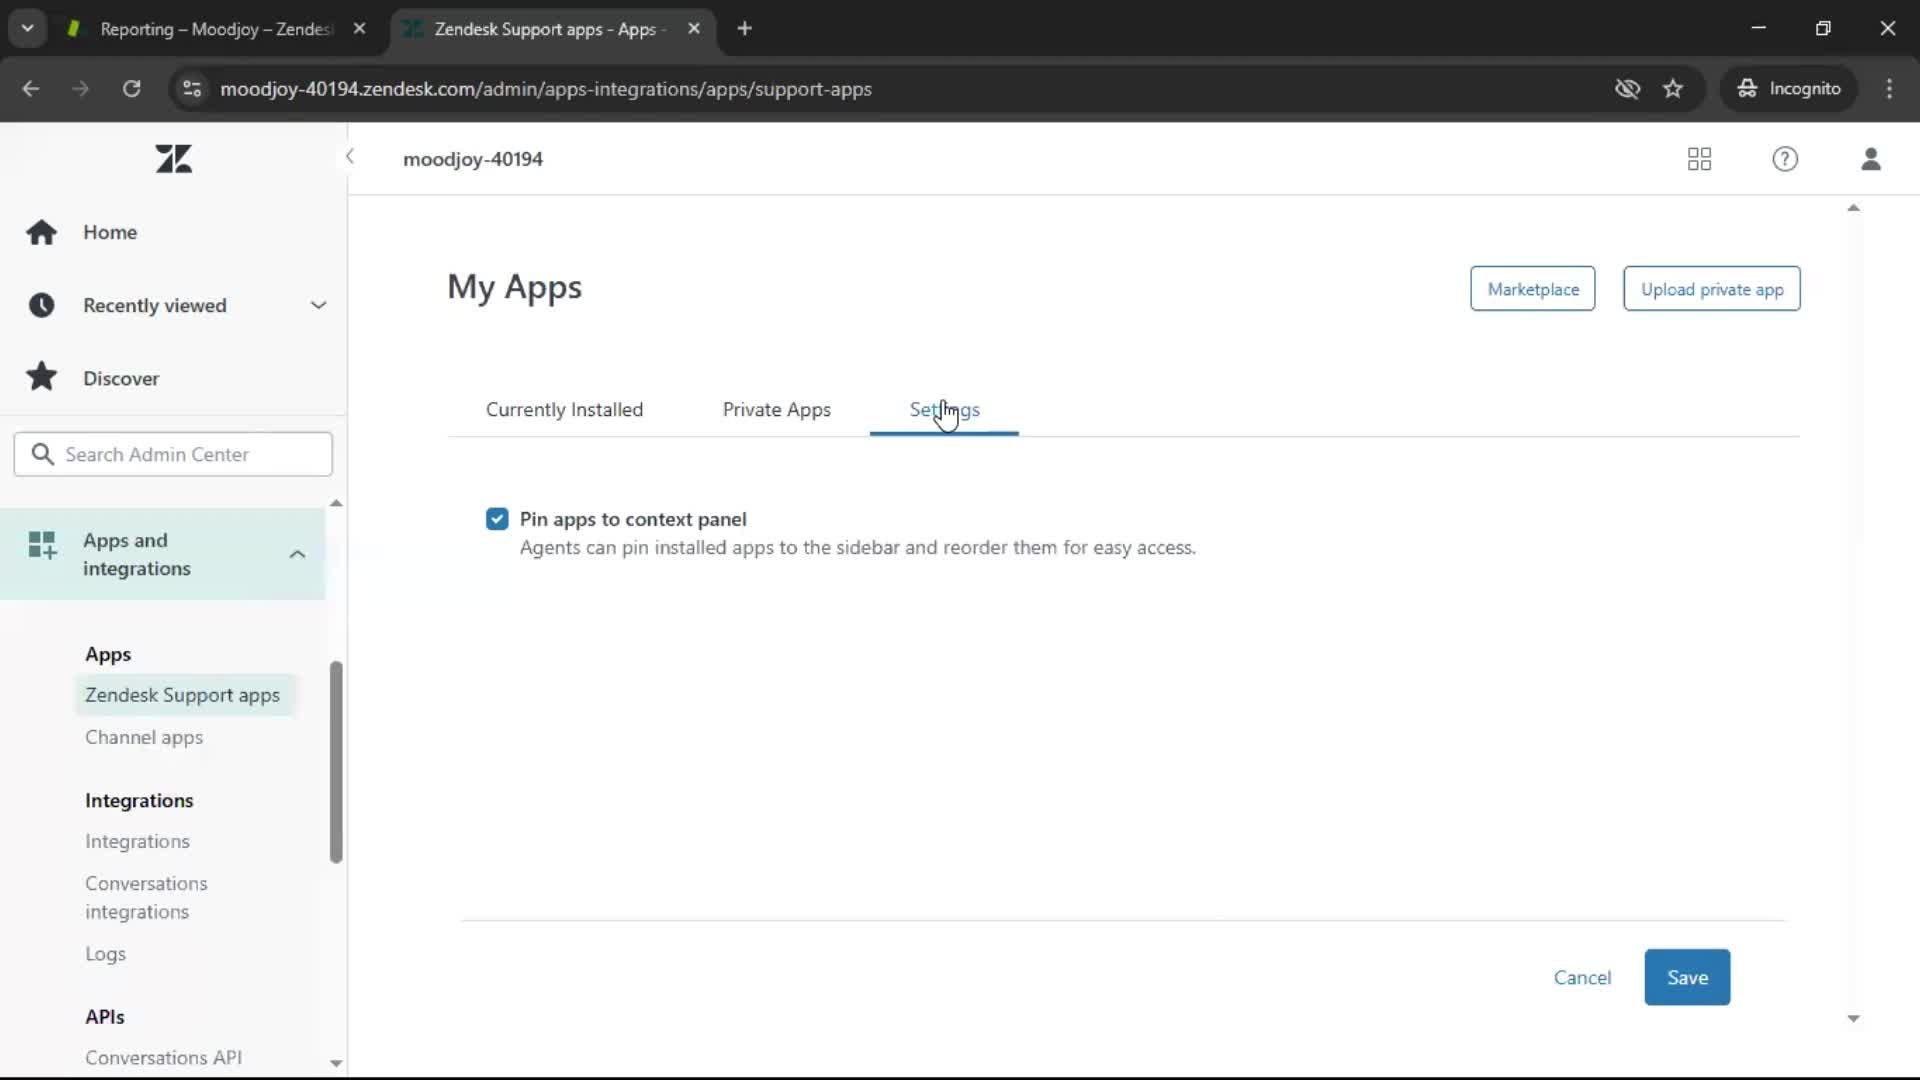Open the tab search dropdown arrow
The image size is (1920, 1080).
point(28,29)
